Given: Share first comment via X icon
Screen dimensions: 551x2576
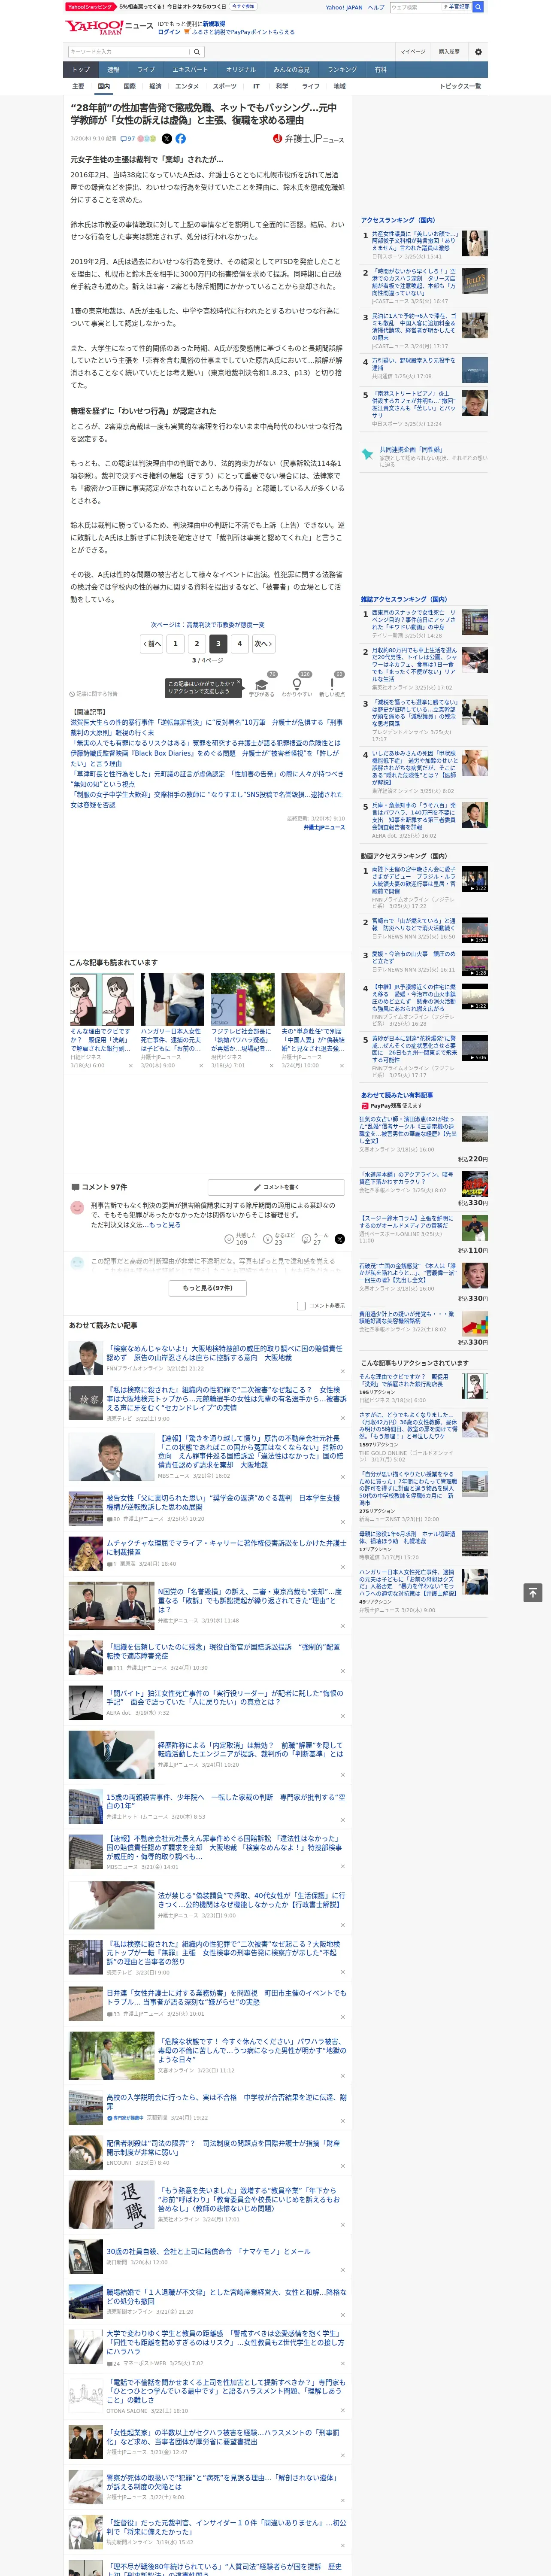Looking at the screenshot, I should 339,1238.
